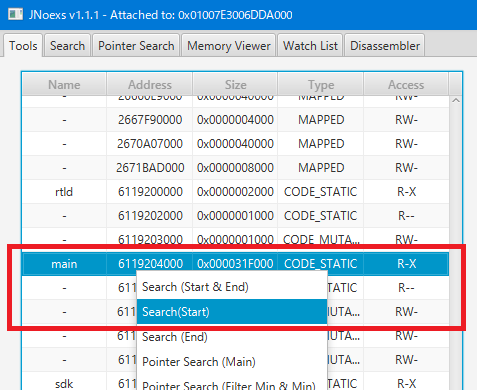
Task: Click CODE_STATIC type in rtld row
Action: [x=320, y=192]
